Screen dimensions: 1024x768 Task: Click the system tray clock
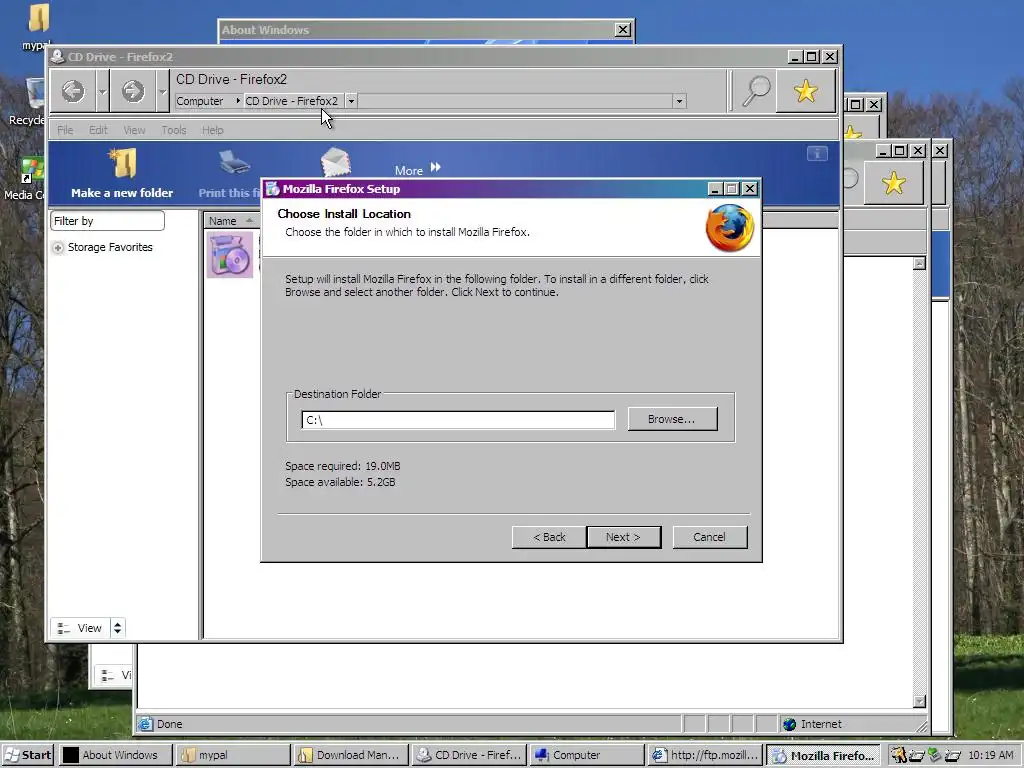[991, 755]
